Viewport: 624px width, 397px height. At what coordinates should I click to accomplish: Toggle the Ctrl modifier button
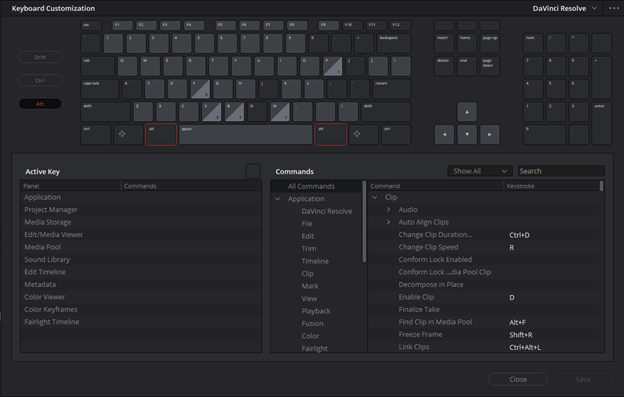point(40,80)
